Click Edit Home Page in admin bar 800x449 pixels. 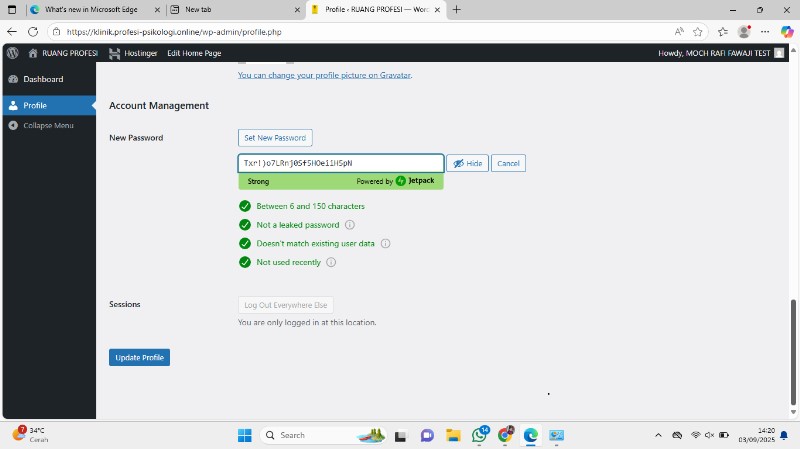(x=194, y=53)
